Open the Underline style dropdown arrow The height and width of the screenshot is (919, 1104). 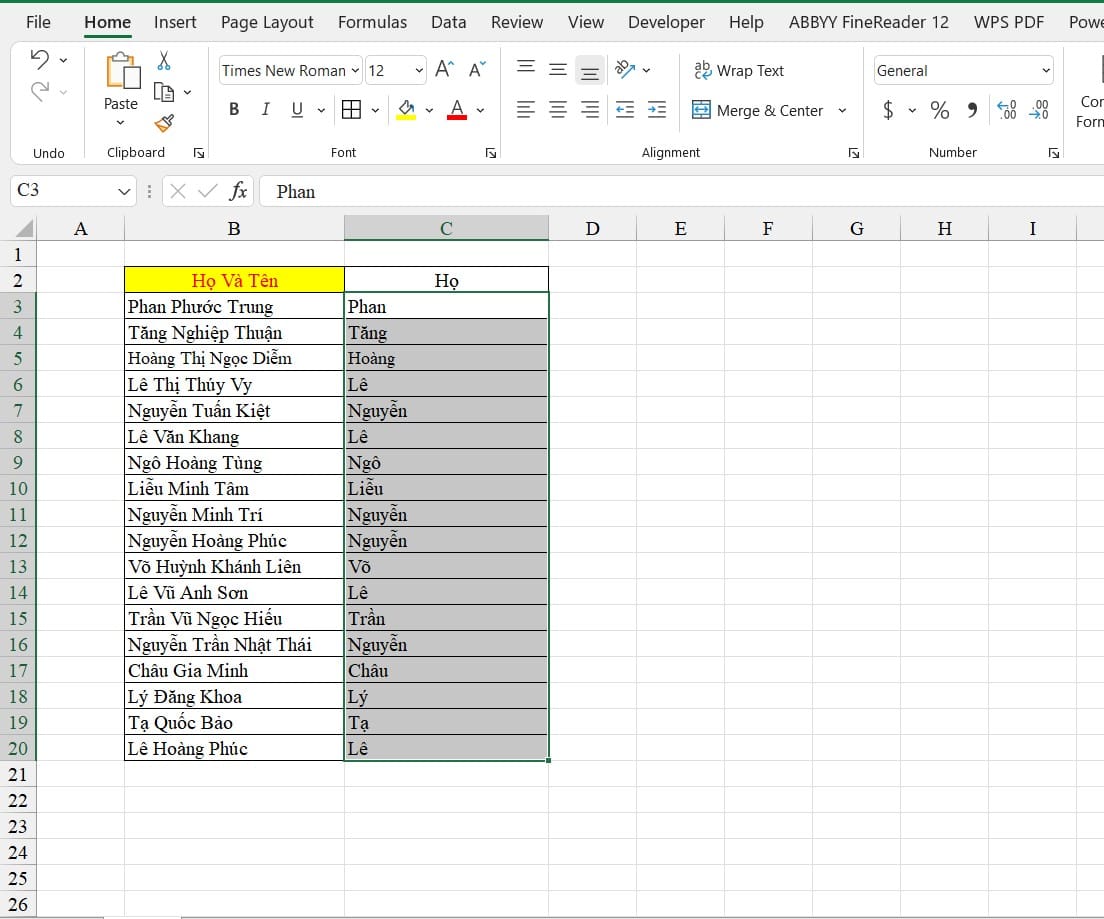point(321,110)
